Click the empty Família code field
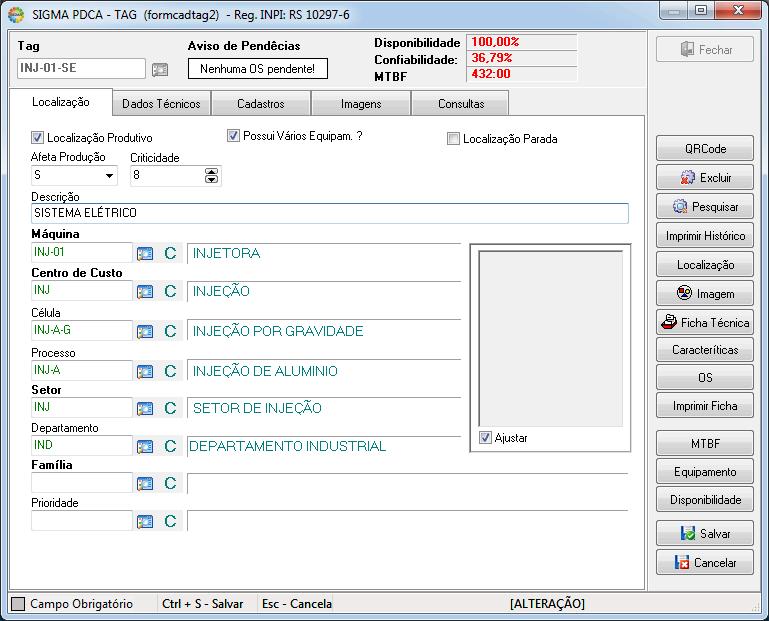 (81, 482)
